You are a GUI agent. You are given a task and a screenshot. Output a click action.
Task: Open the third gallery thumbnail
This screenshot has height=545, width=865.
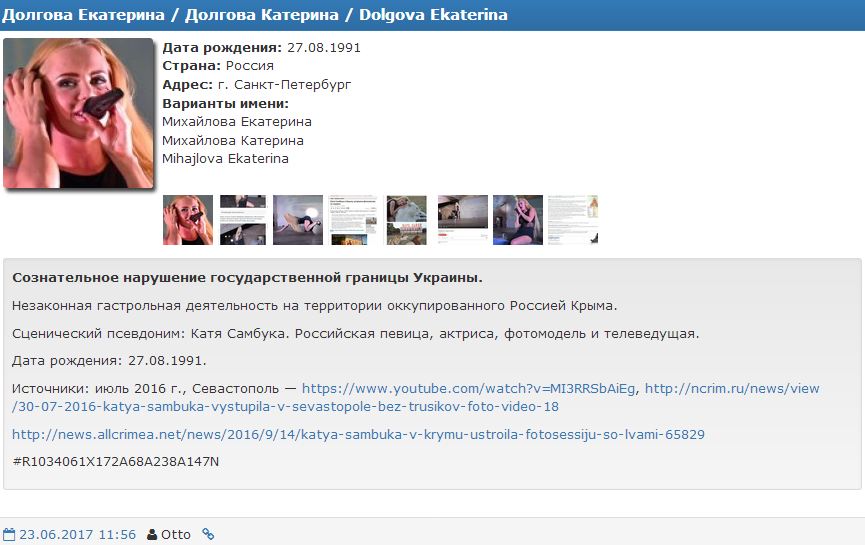click(298, 220)
